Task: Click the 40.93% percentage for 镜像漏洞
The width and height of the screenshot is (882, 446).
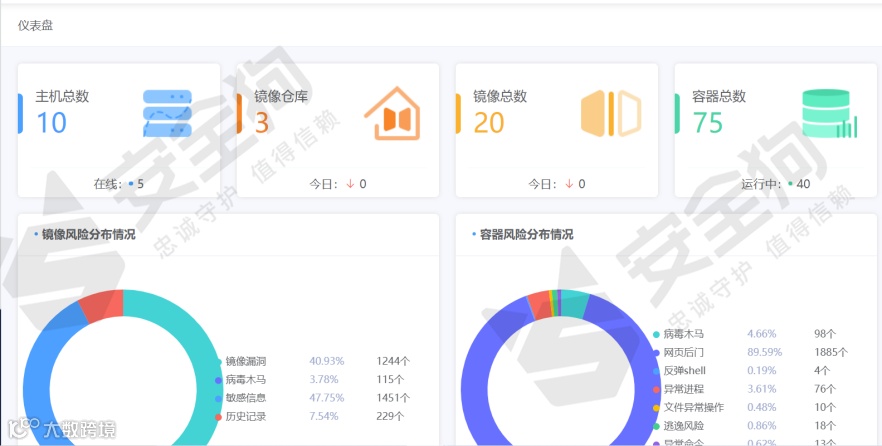Action: 327,361
